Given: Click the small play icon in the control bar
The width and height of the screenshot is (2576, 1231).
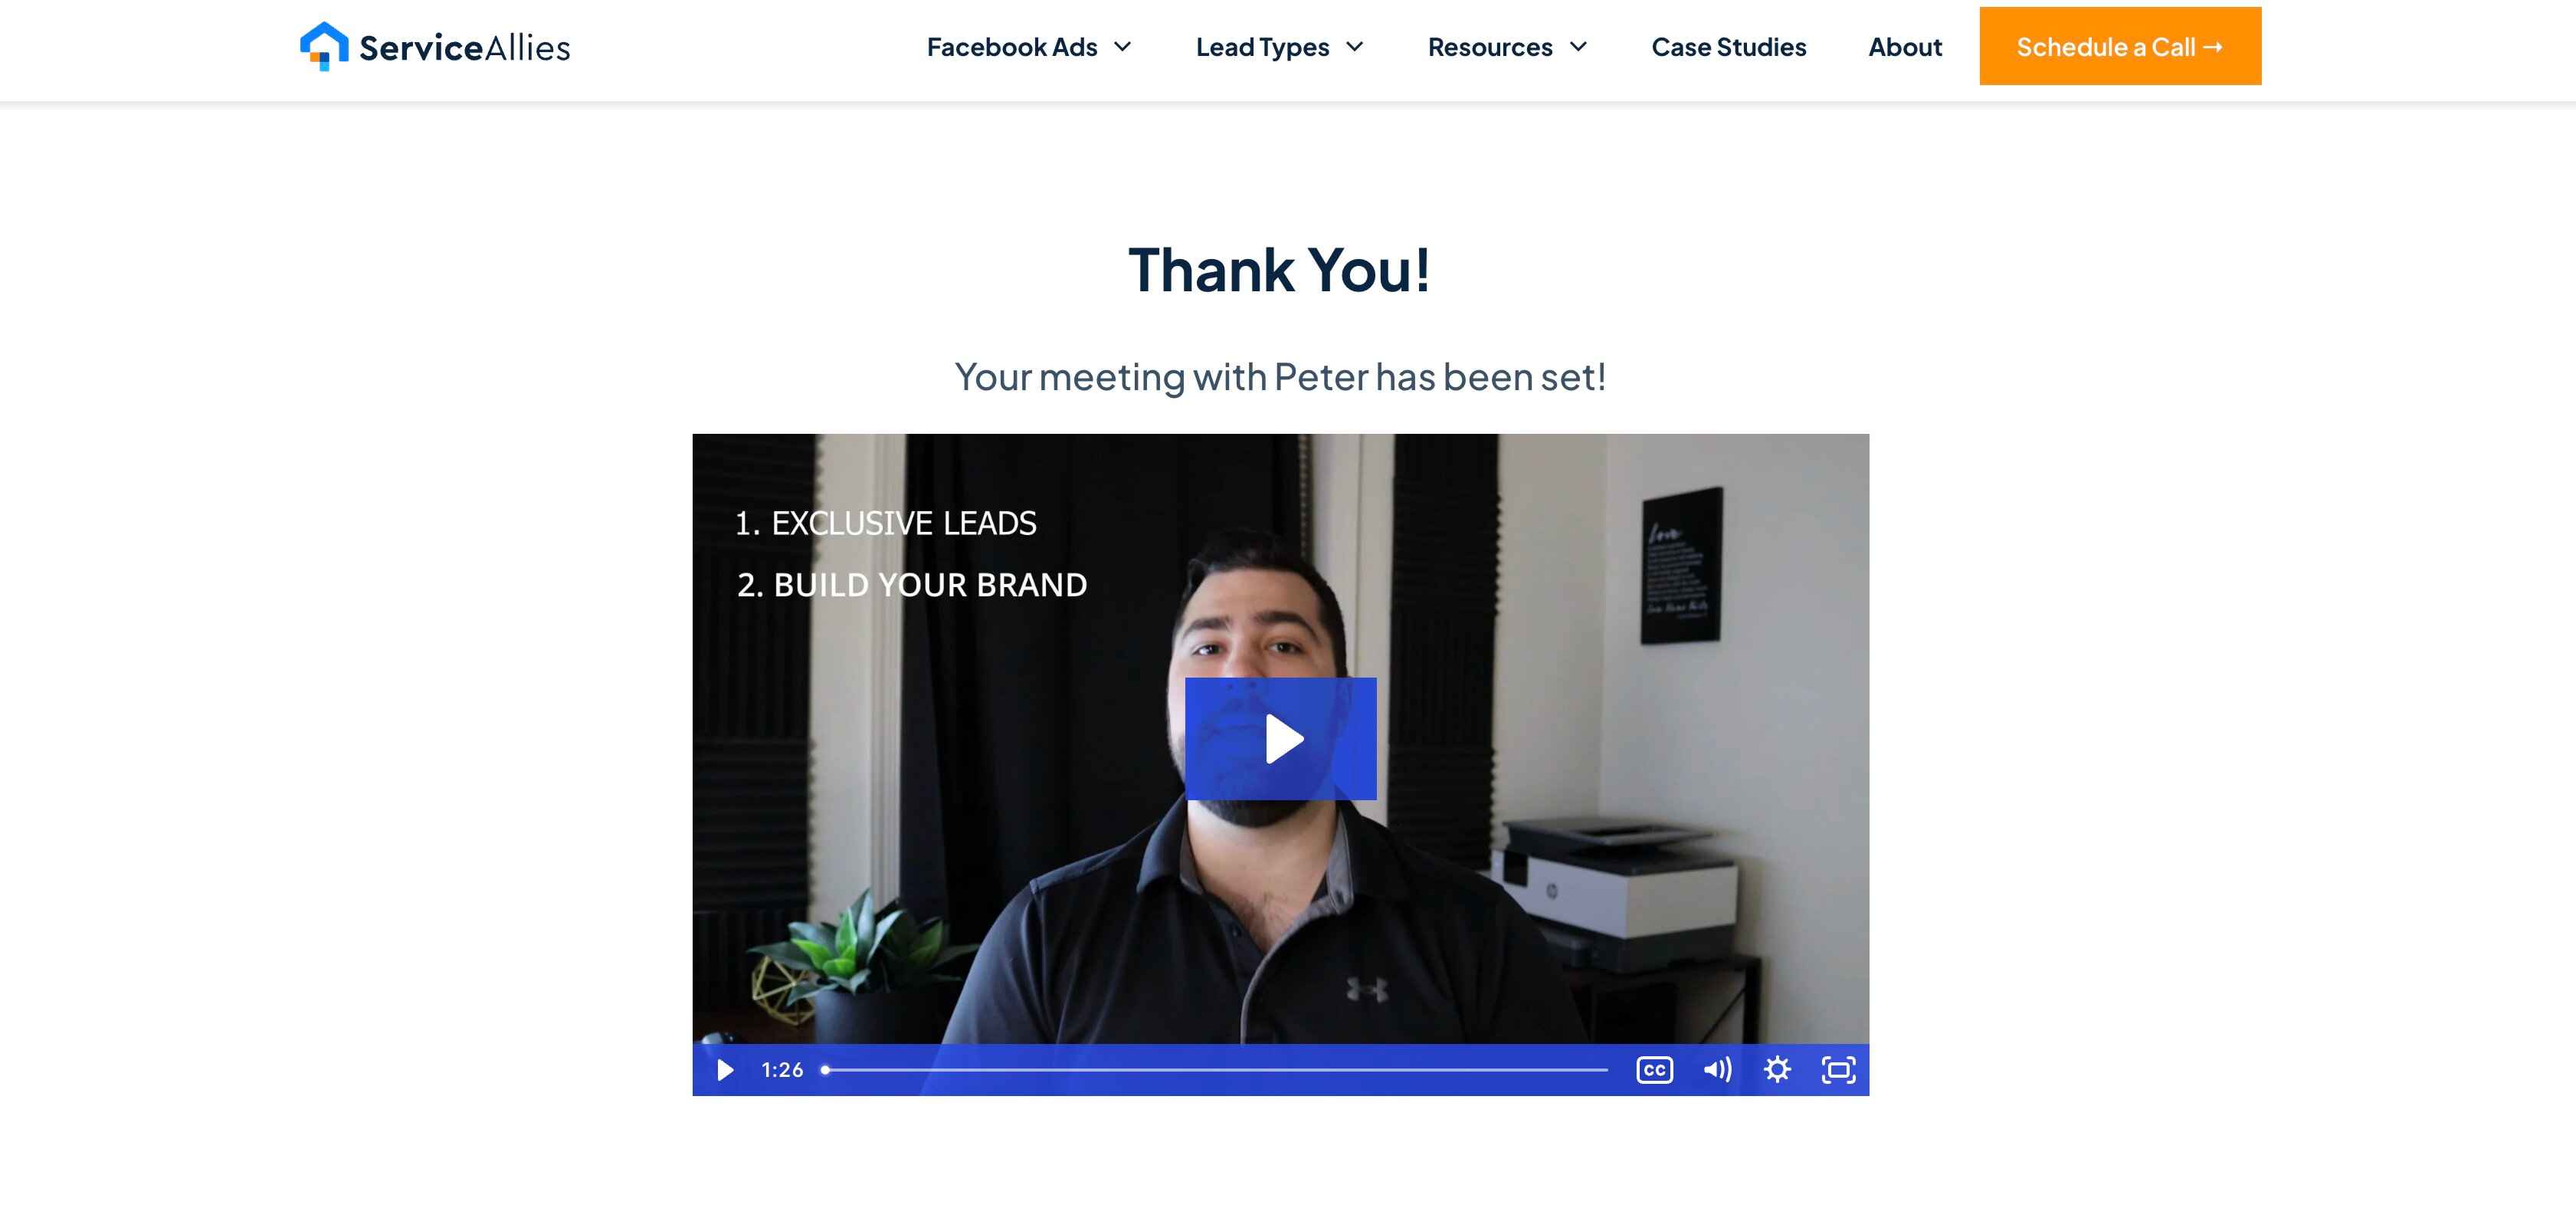Looking at the screenshot, I should pos(725,1069).
